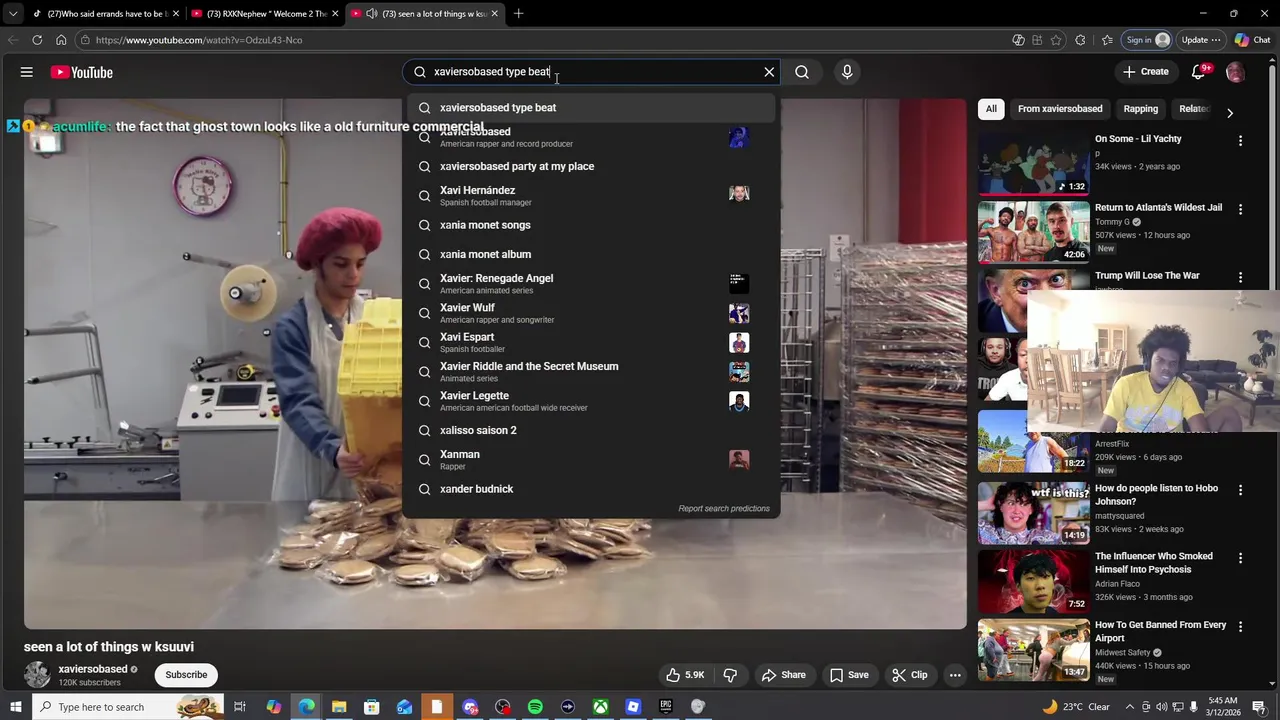Click 'Report search predictions' link
Image resolution: width=1280 pixels, height=720 pixels.
(x=724, y=509)
